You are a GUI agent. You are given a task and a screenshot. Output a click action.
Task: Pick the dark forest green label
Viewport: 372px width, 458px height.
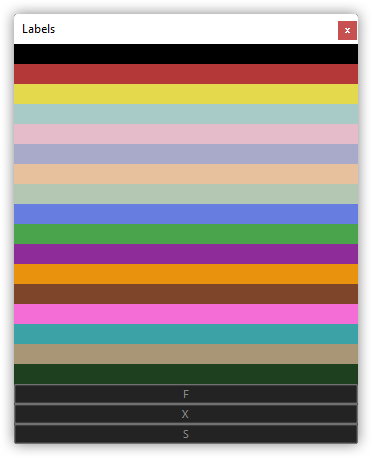pyautogui.click(x=186, y=374)
